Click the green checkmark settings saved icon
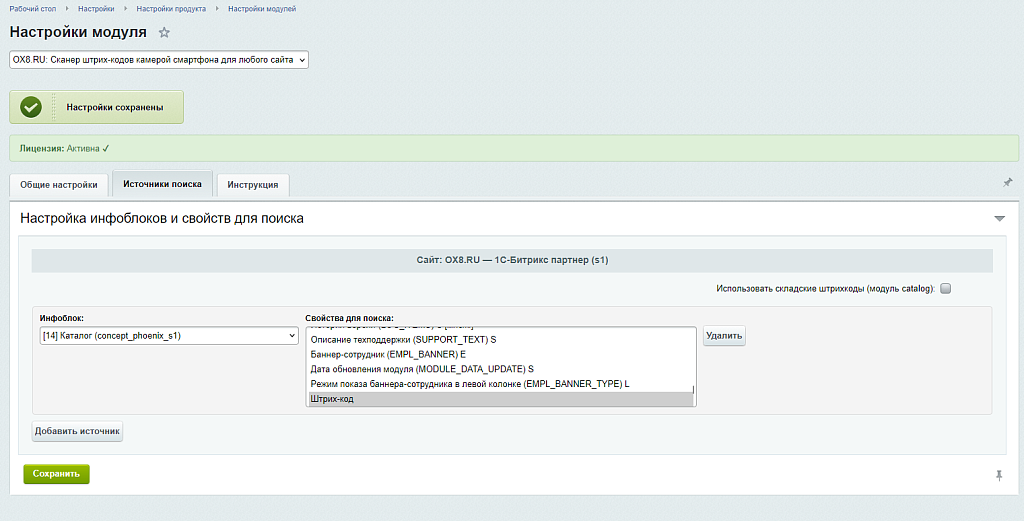This screenshot has width=1024, height=521. 31,107
